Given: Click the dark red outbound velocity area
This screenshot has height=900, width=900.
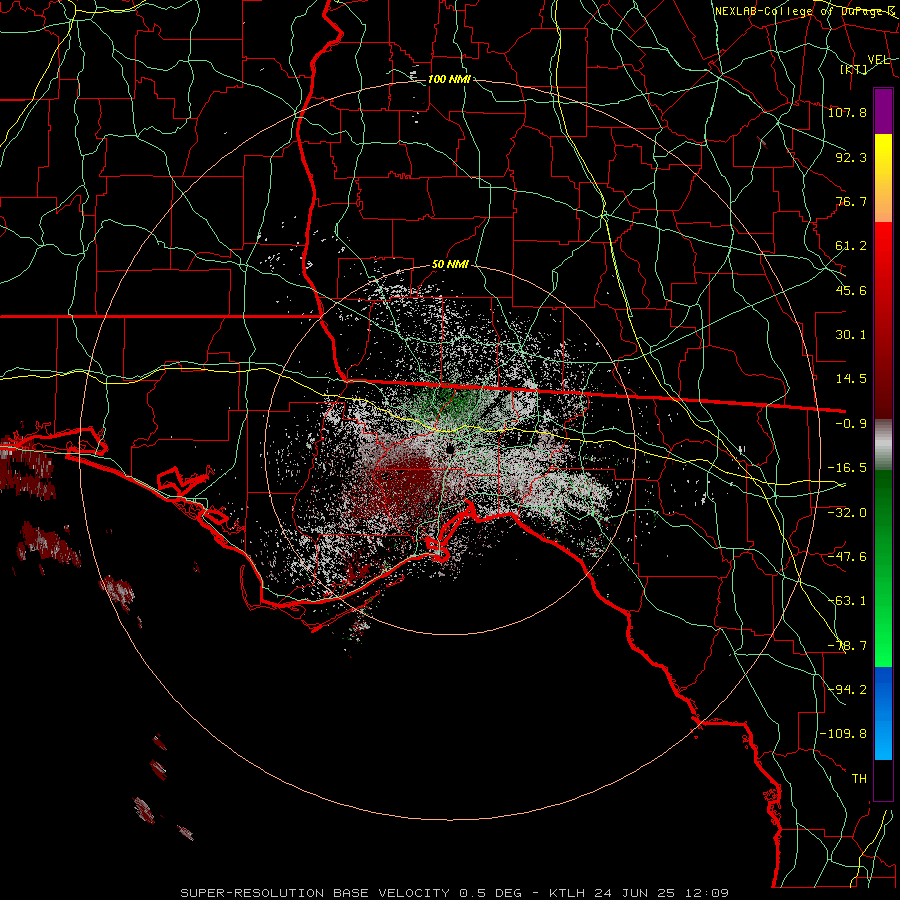Looking at the screenshot, I should (x=410, y=479).
